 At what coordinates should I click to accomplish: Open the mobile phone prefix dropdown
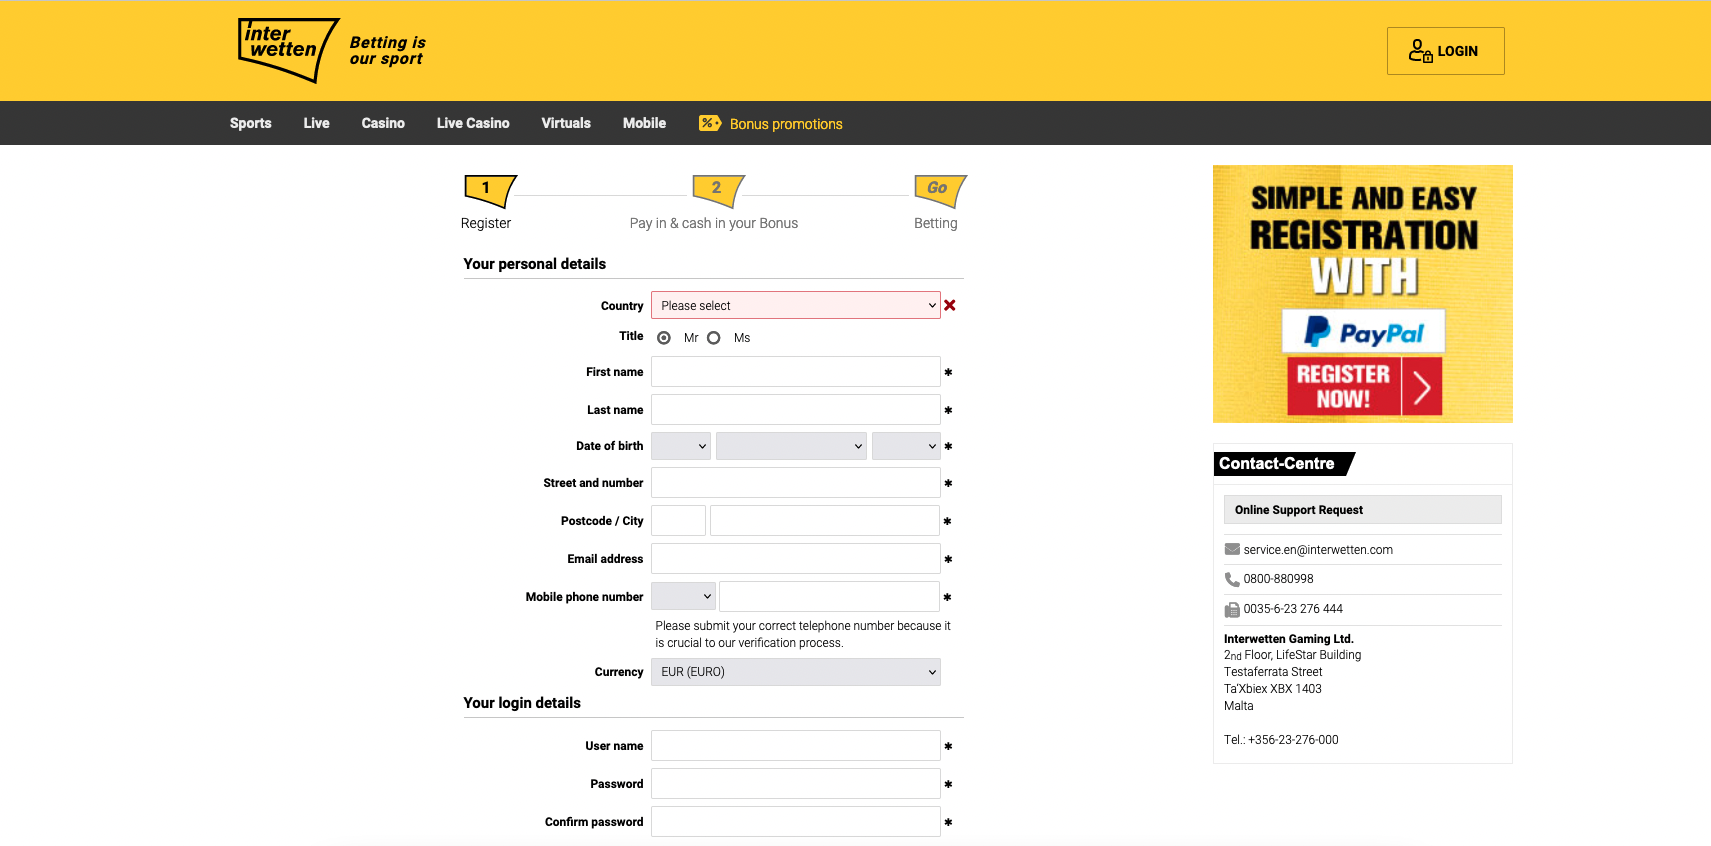click(683, 596)
